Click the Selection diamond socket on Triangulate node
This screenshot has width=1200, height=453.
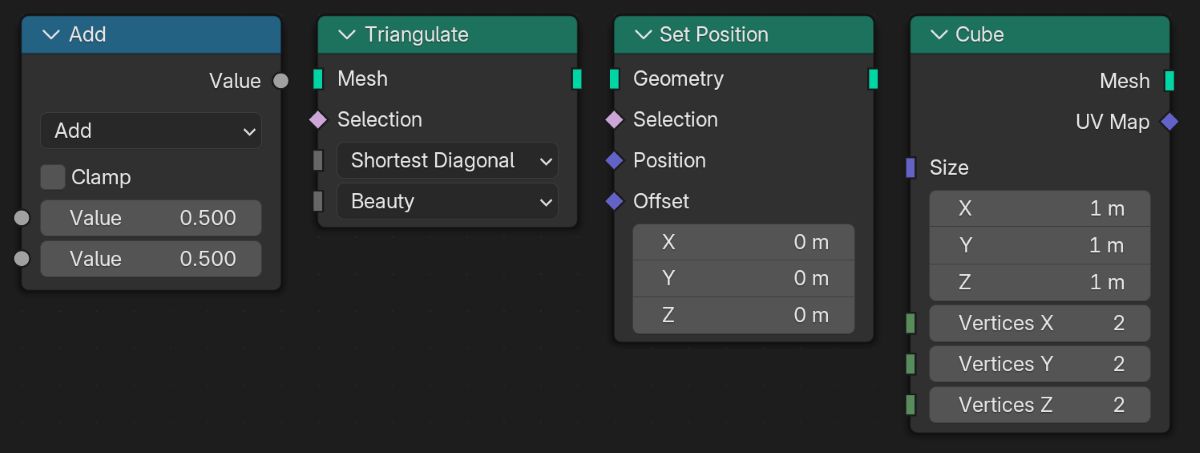coord(318,120)
